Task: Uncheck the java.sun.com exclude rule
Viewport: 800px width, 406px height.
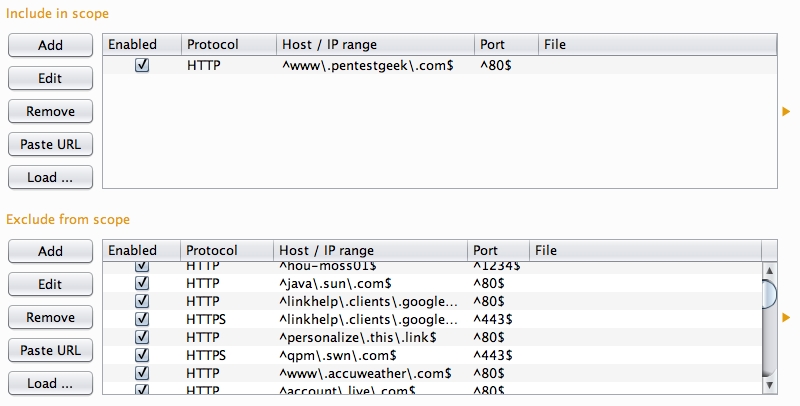Action: [141, 284]
